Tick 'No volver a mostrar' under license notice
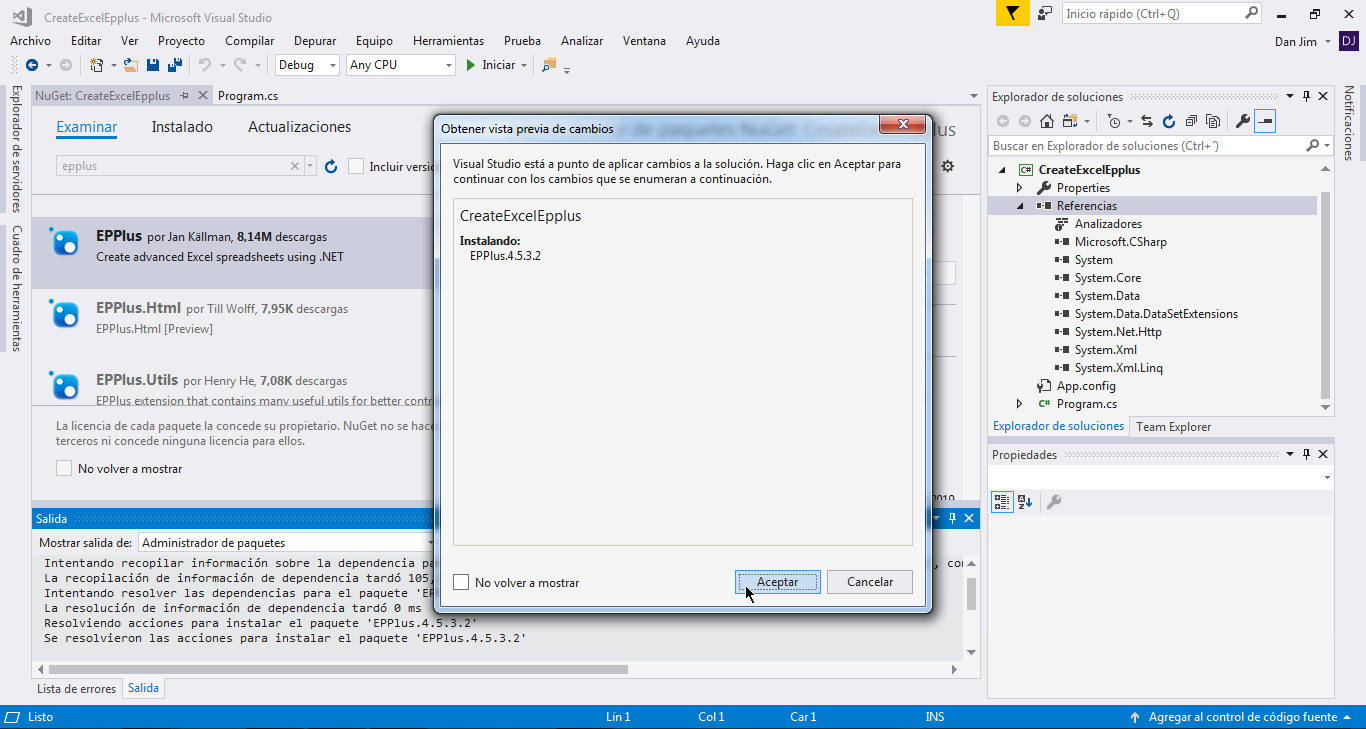1366x729 pixels. [64, 468]
